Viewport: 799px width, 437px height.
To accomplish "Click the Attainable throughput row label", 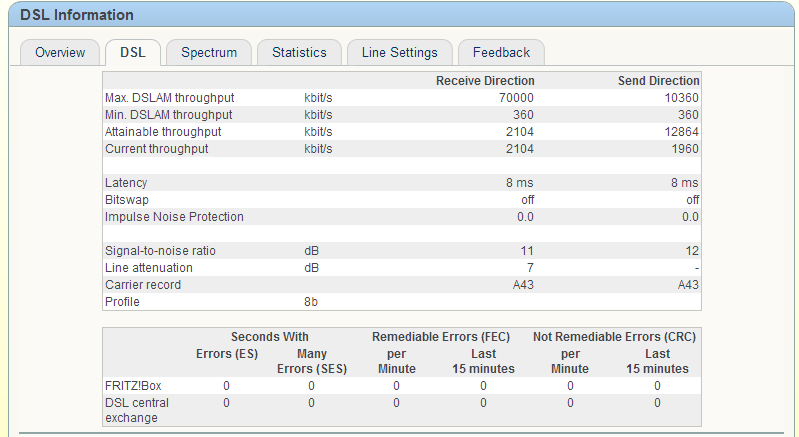I will point(163,132).
